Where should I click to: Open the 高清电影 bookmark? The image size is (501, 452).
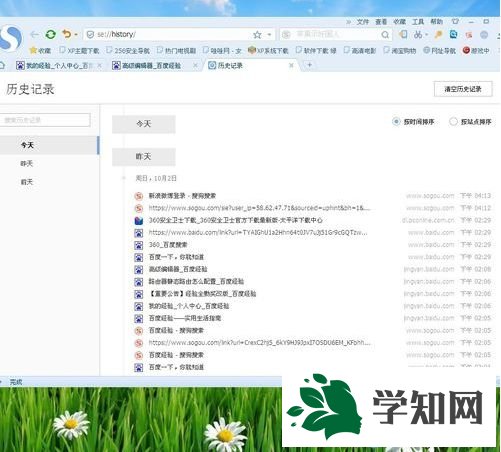click(360, 51)
